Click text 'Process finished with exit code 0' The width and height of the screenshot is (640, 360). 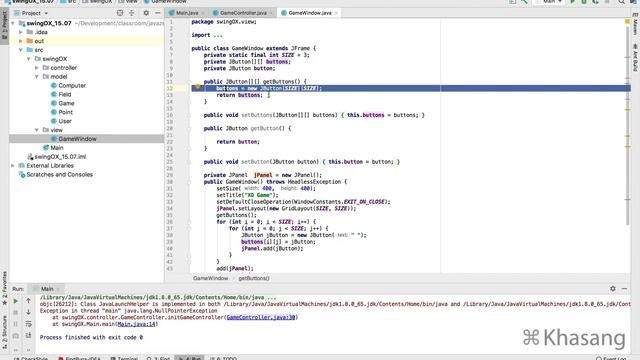pyautogui.click(x=91, y=338)
